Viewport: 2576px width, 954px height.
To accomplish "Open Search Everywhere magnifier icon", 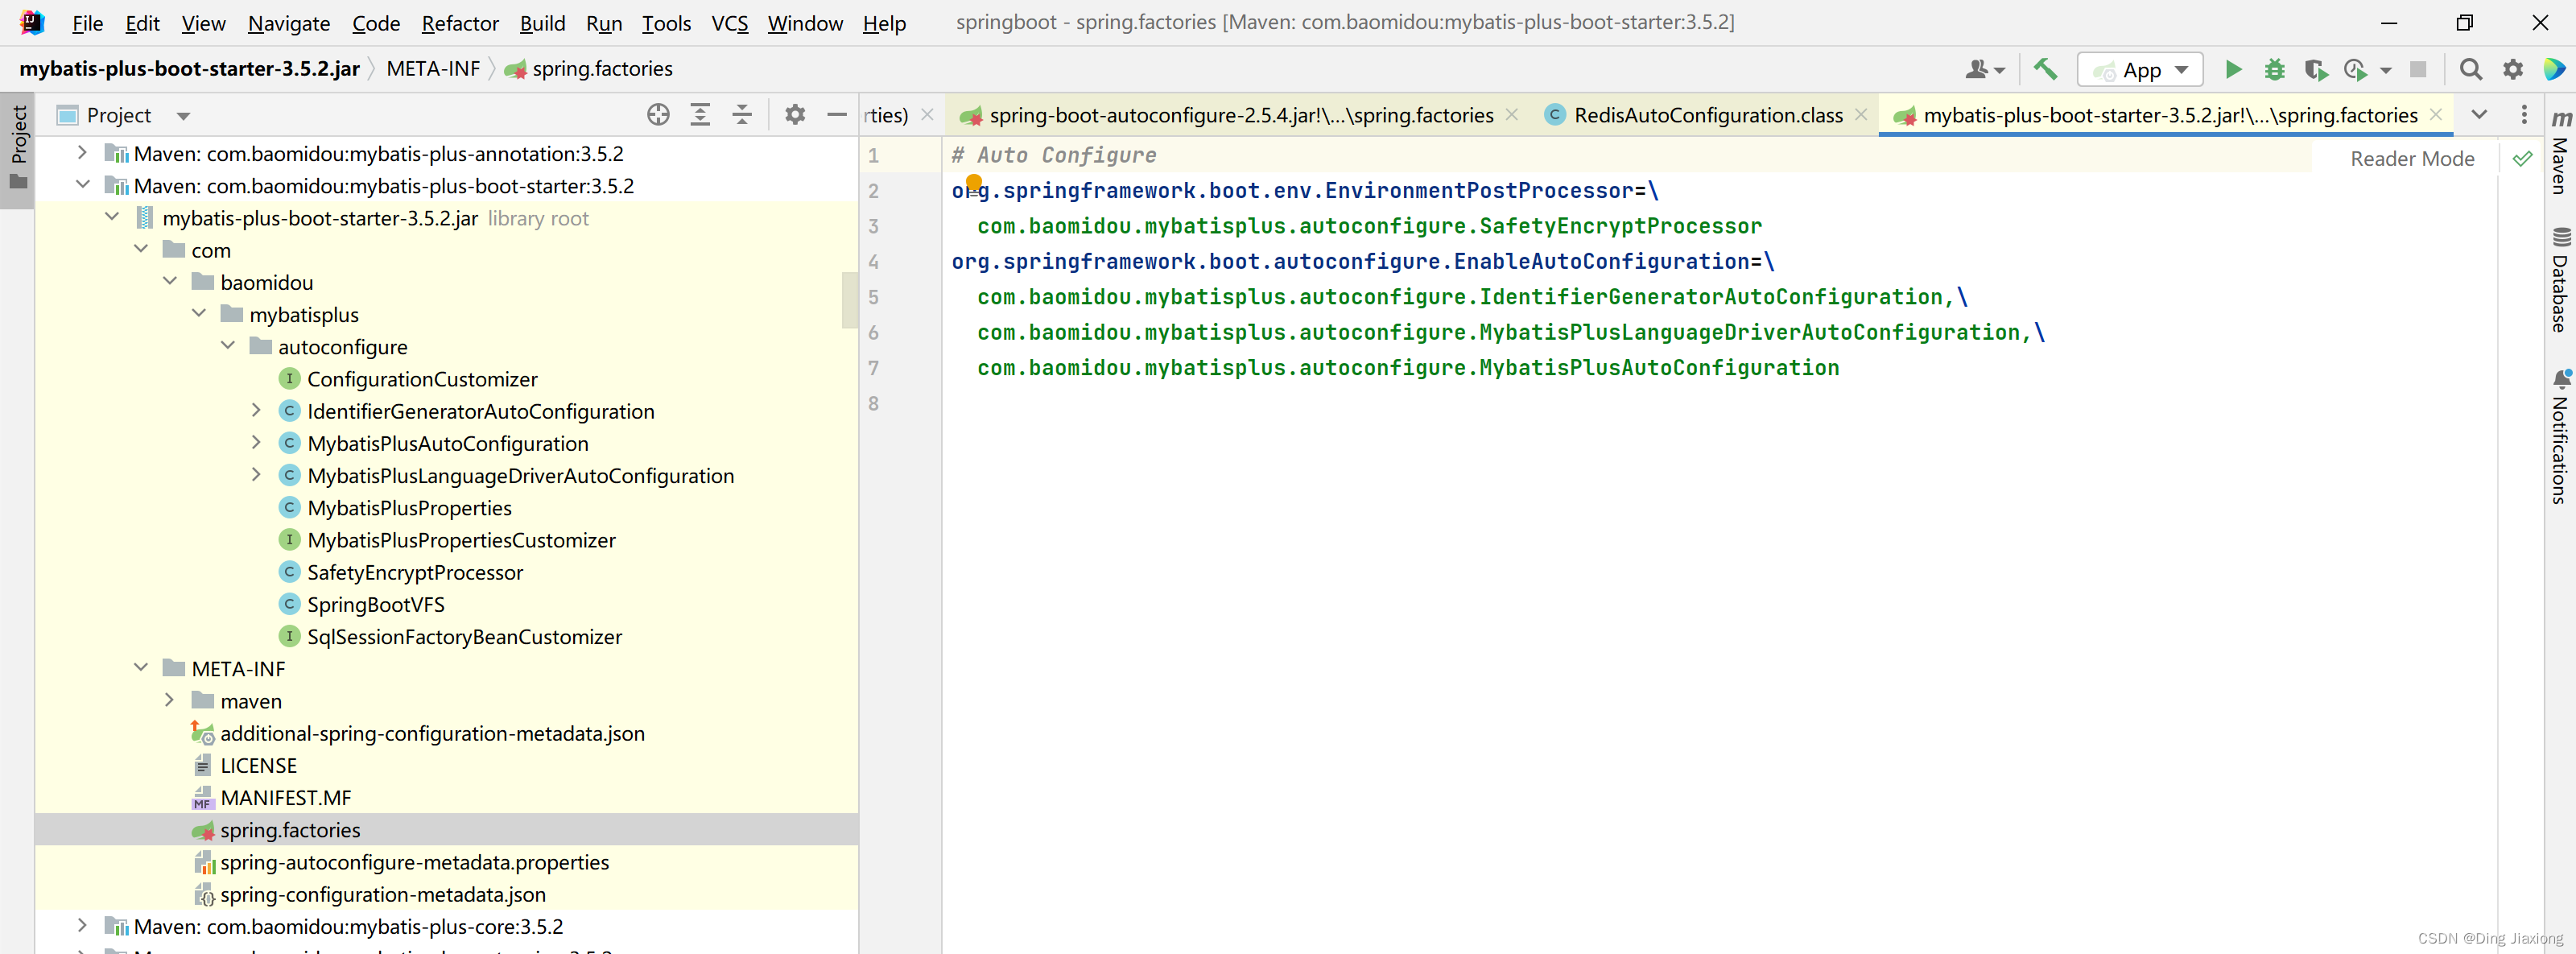I will click(2470, 69).
